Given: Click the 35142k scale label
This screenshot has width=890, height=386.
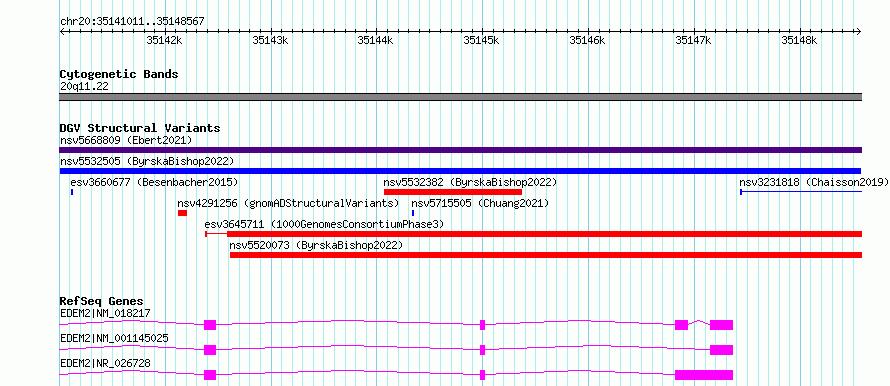Looking at the screenshot, I should pos(164,40).
